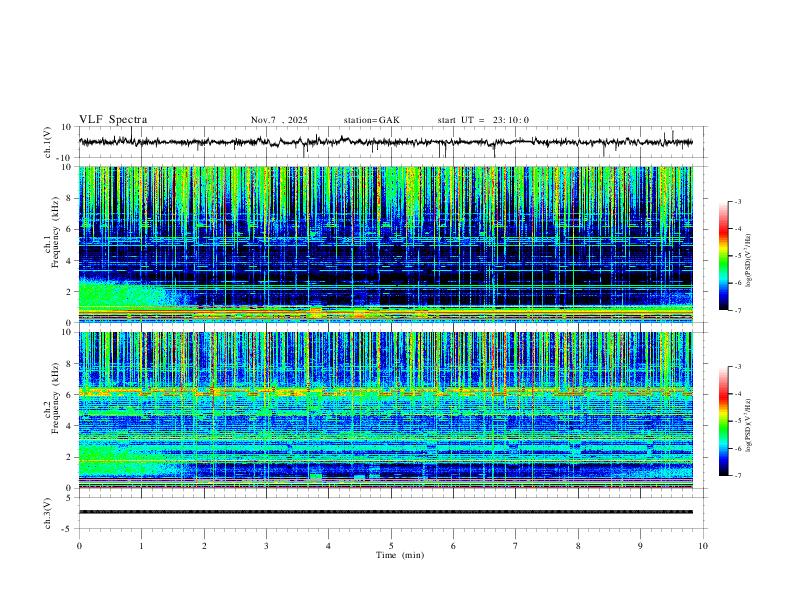The height and width of the screenshot is (612, 792).
Task: Click the ch.1 colorbar 'log(PSD)(V²/Hz)' label
Action: [749, 261]
